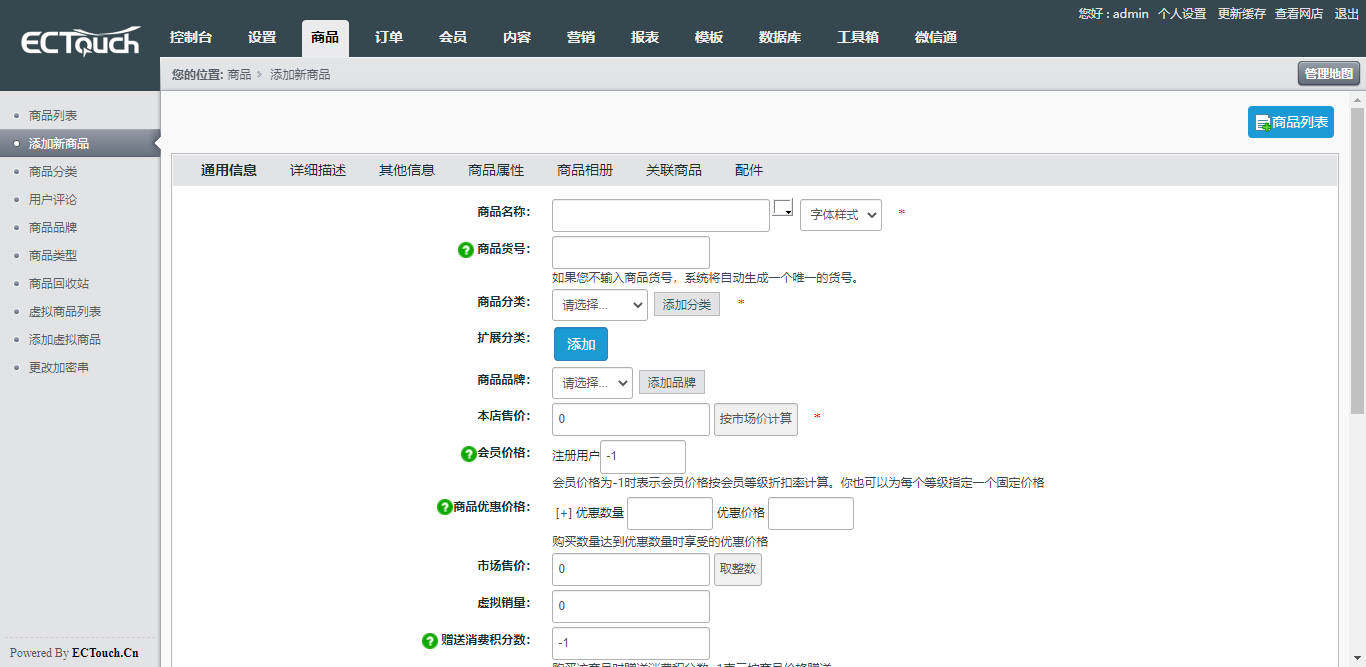Click the help icon beside 商品货号
Image resolution: width=1366 pixels, height=667 pixels.
click(465, 250)
